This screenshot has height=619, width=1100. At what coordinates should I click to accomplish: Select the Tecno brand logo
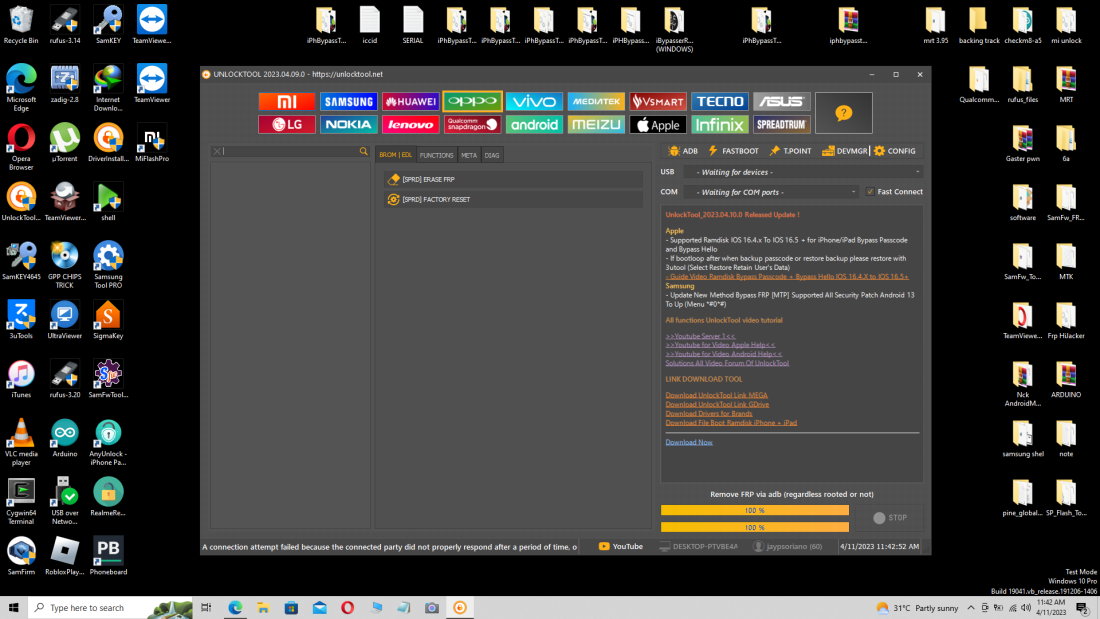720,102
